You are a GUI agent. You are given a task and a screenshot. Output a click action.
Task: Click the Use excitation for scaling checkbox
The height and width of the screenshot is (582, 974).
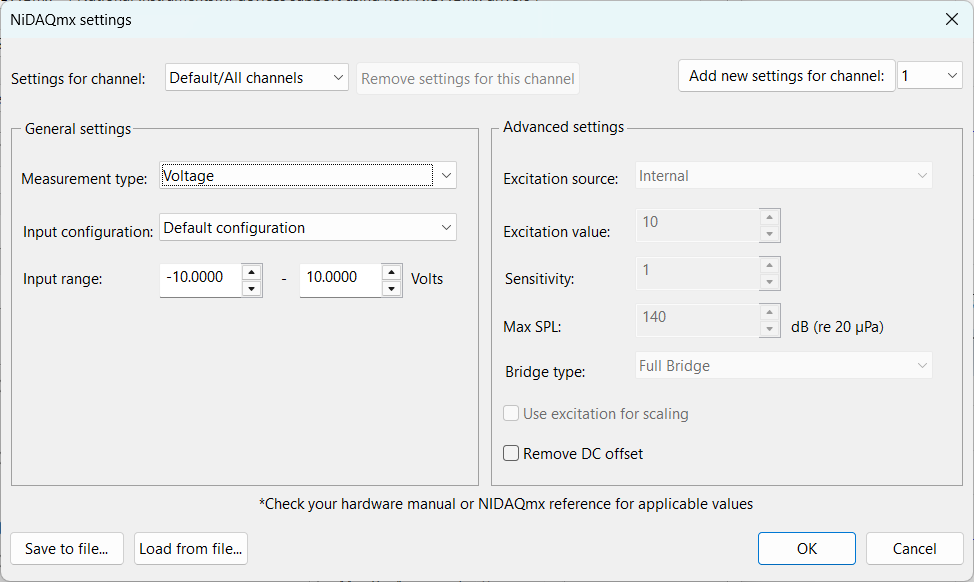[512, 414]
